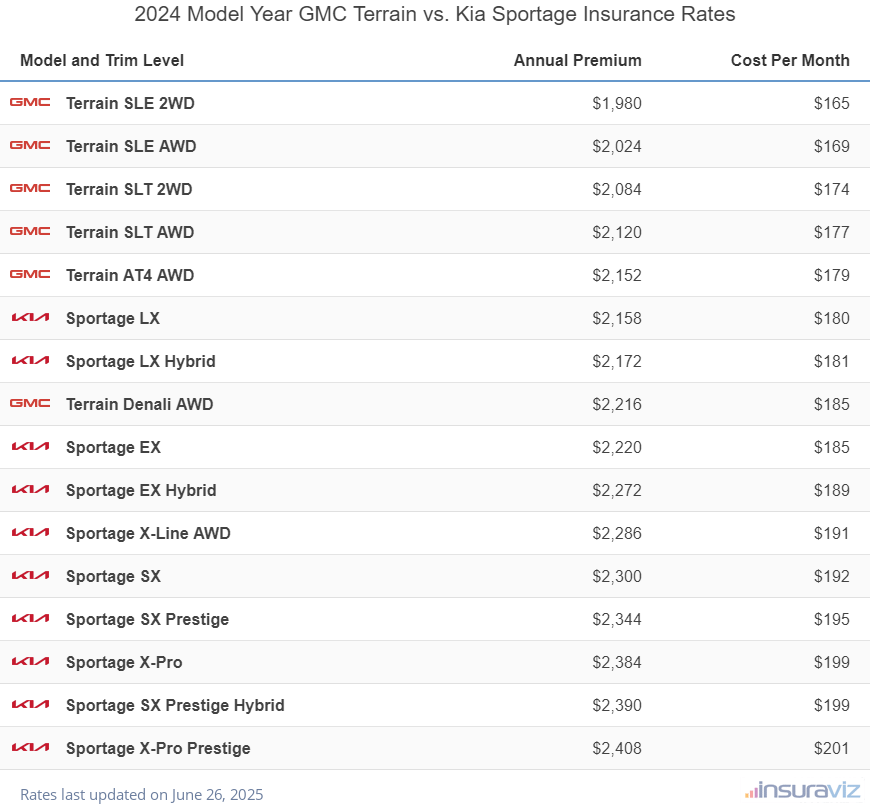Viewport: 870px width, 810px height.
Task: Select the $191 monthly cost value
Action: [x=832, y=533]
